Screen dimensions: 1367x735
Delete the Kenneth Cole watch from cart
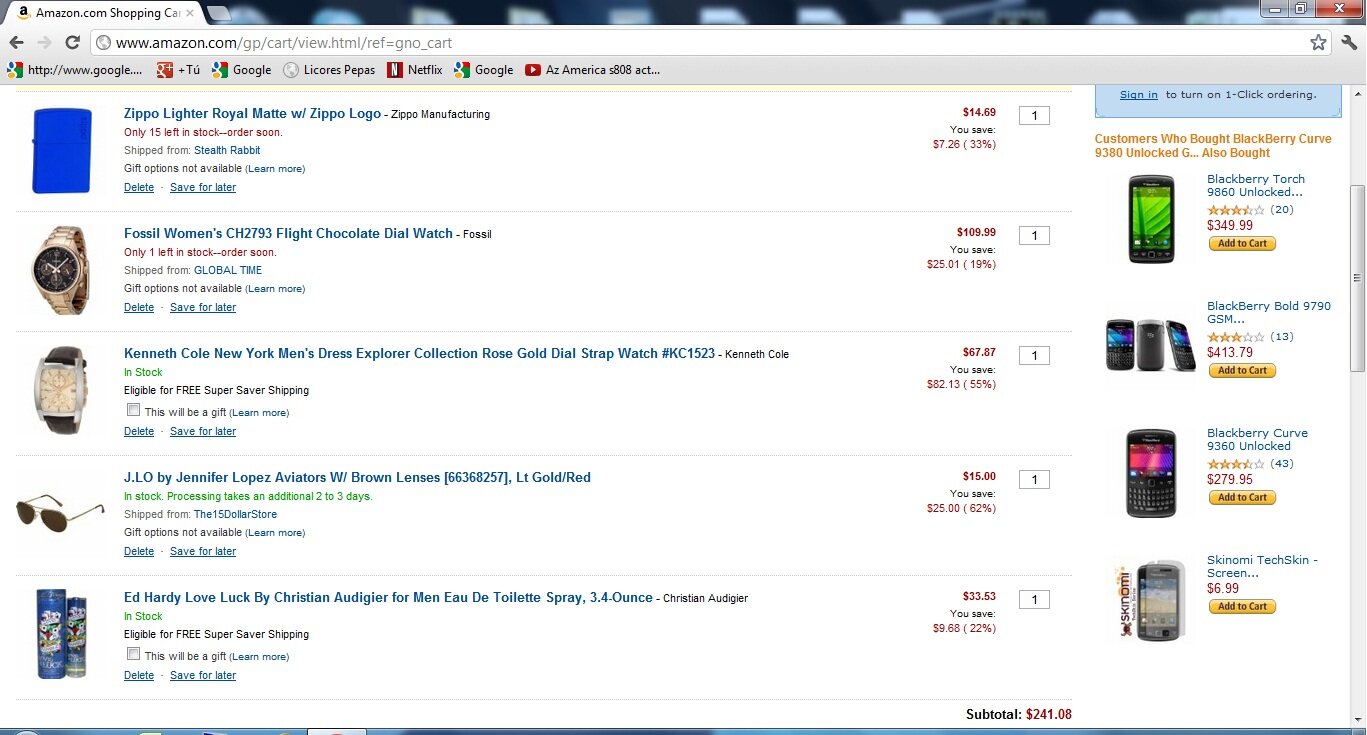click(139, 431)
